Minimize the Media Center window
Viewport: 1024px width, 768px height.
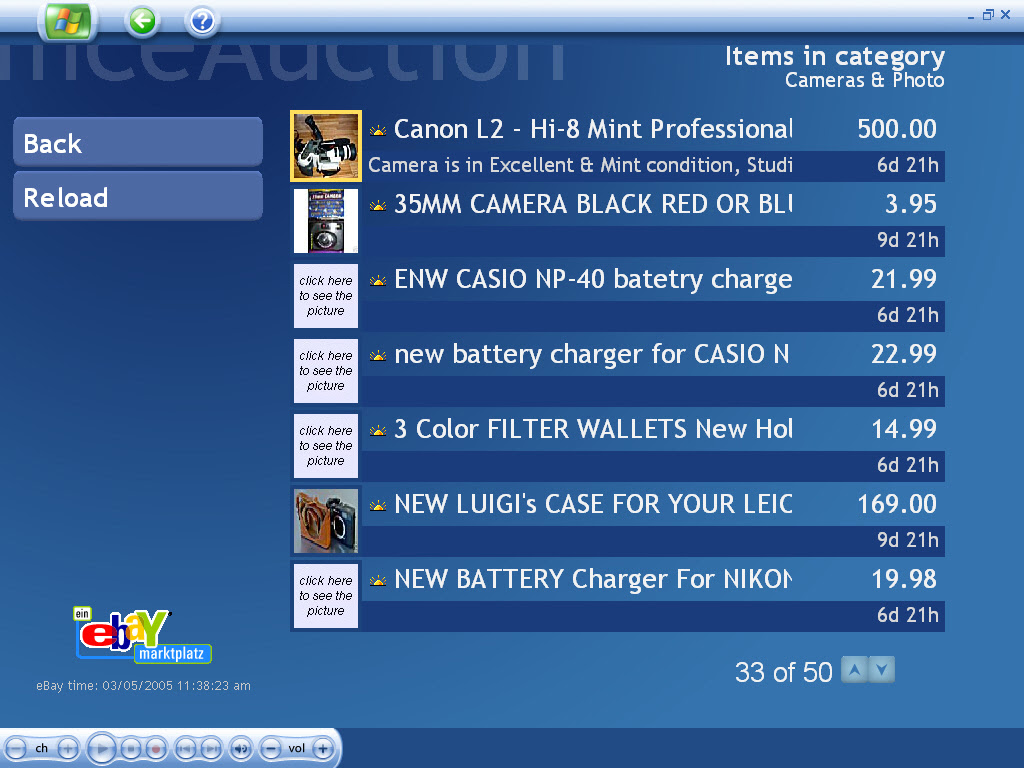[971, 16]
